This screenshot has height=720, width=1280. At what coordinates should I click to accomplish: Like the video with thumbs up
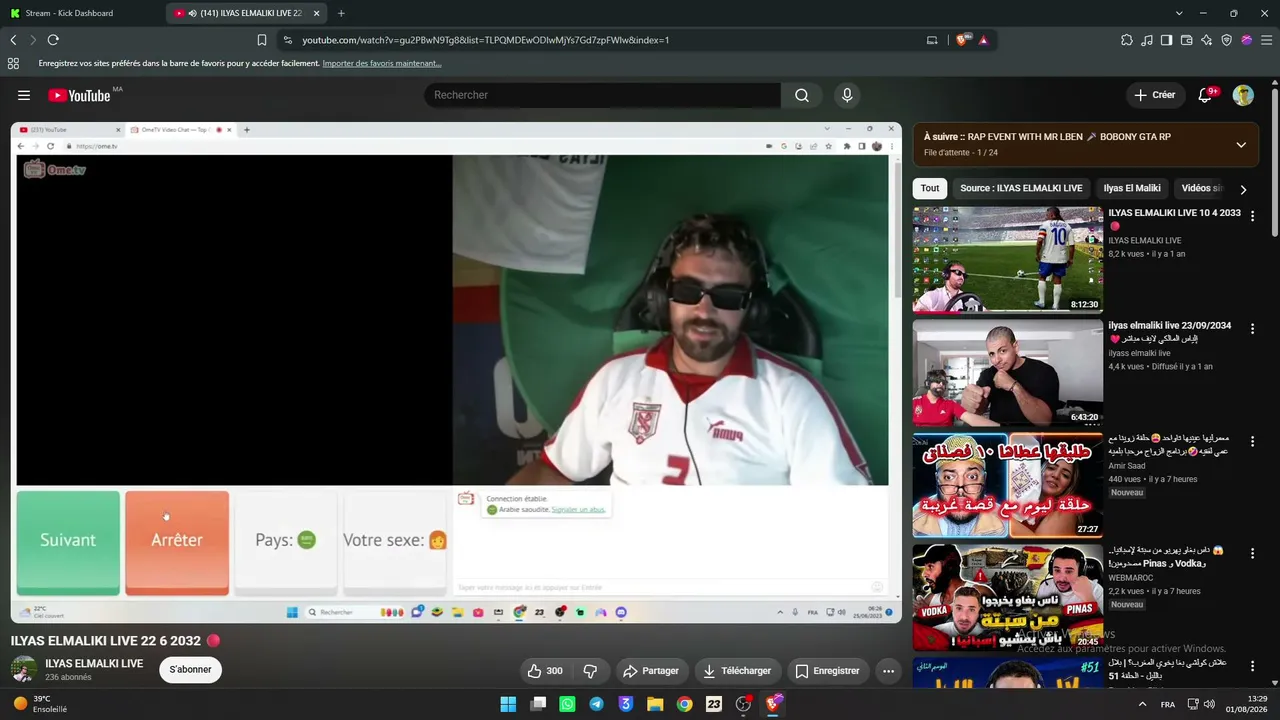click(x=545, y=671)
